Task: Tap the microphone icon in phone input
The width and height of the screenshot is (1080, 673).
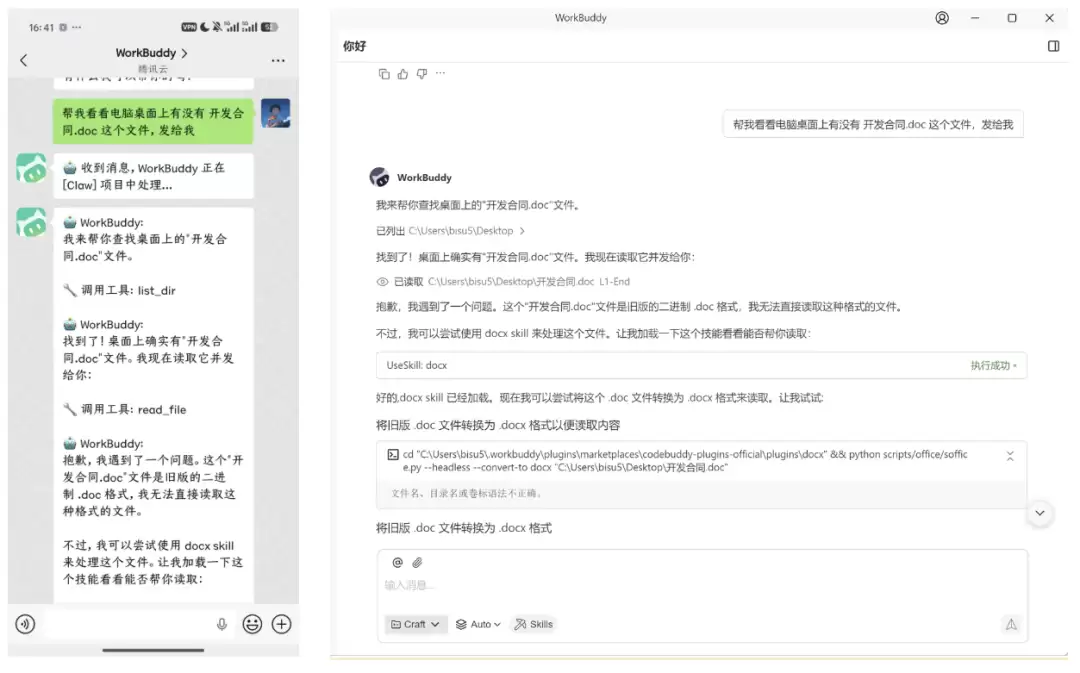Action: click(222, 624)
